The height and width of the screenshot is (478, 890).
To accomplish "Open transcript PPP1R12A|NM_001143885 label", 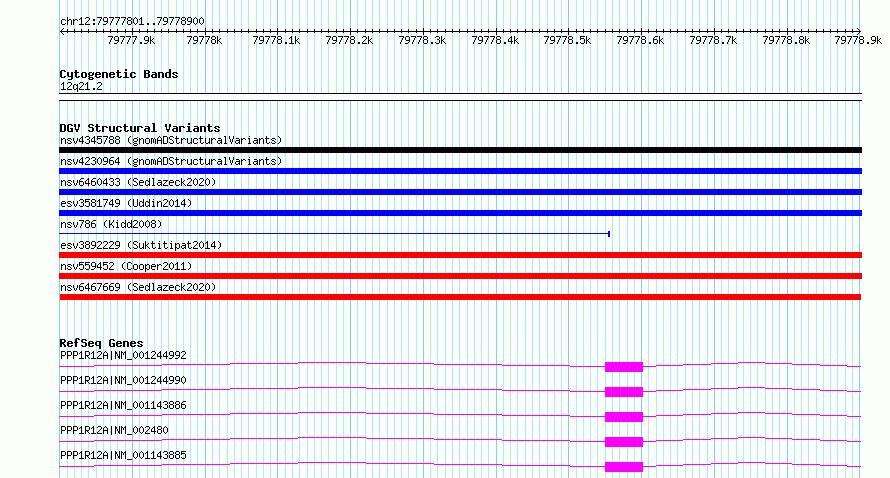I will 123,455.
